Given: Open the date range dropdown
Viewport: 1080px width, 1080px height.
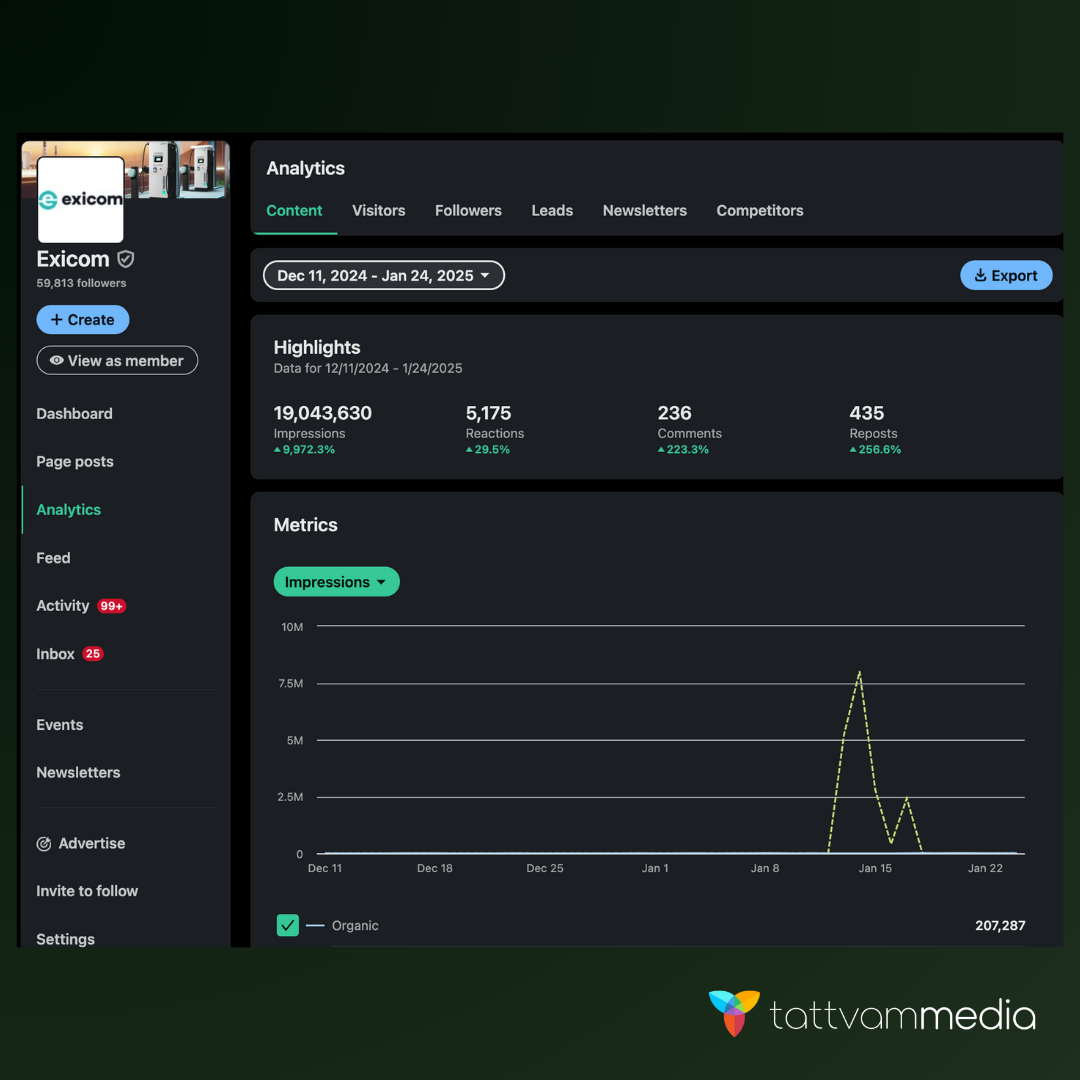Looking at the screenshot, I should click(x=384, y=276).
